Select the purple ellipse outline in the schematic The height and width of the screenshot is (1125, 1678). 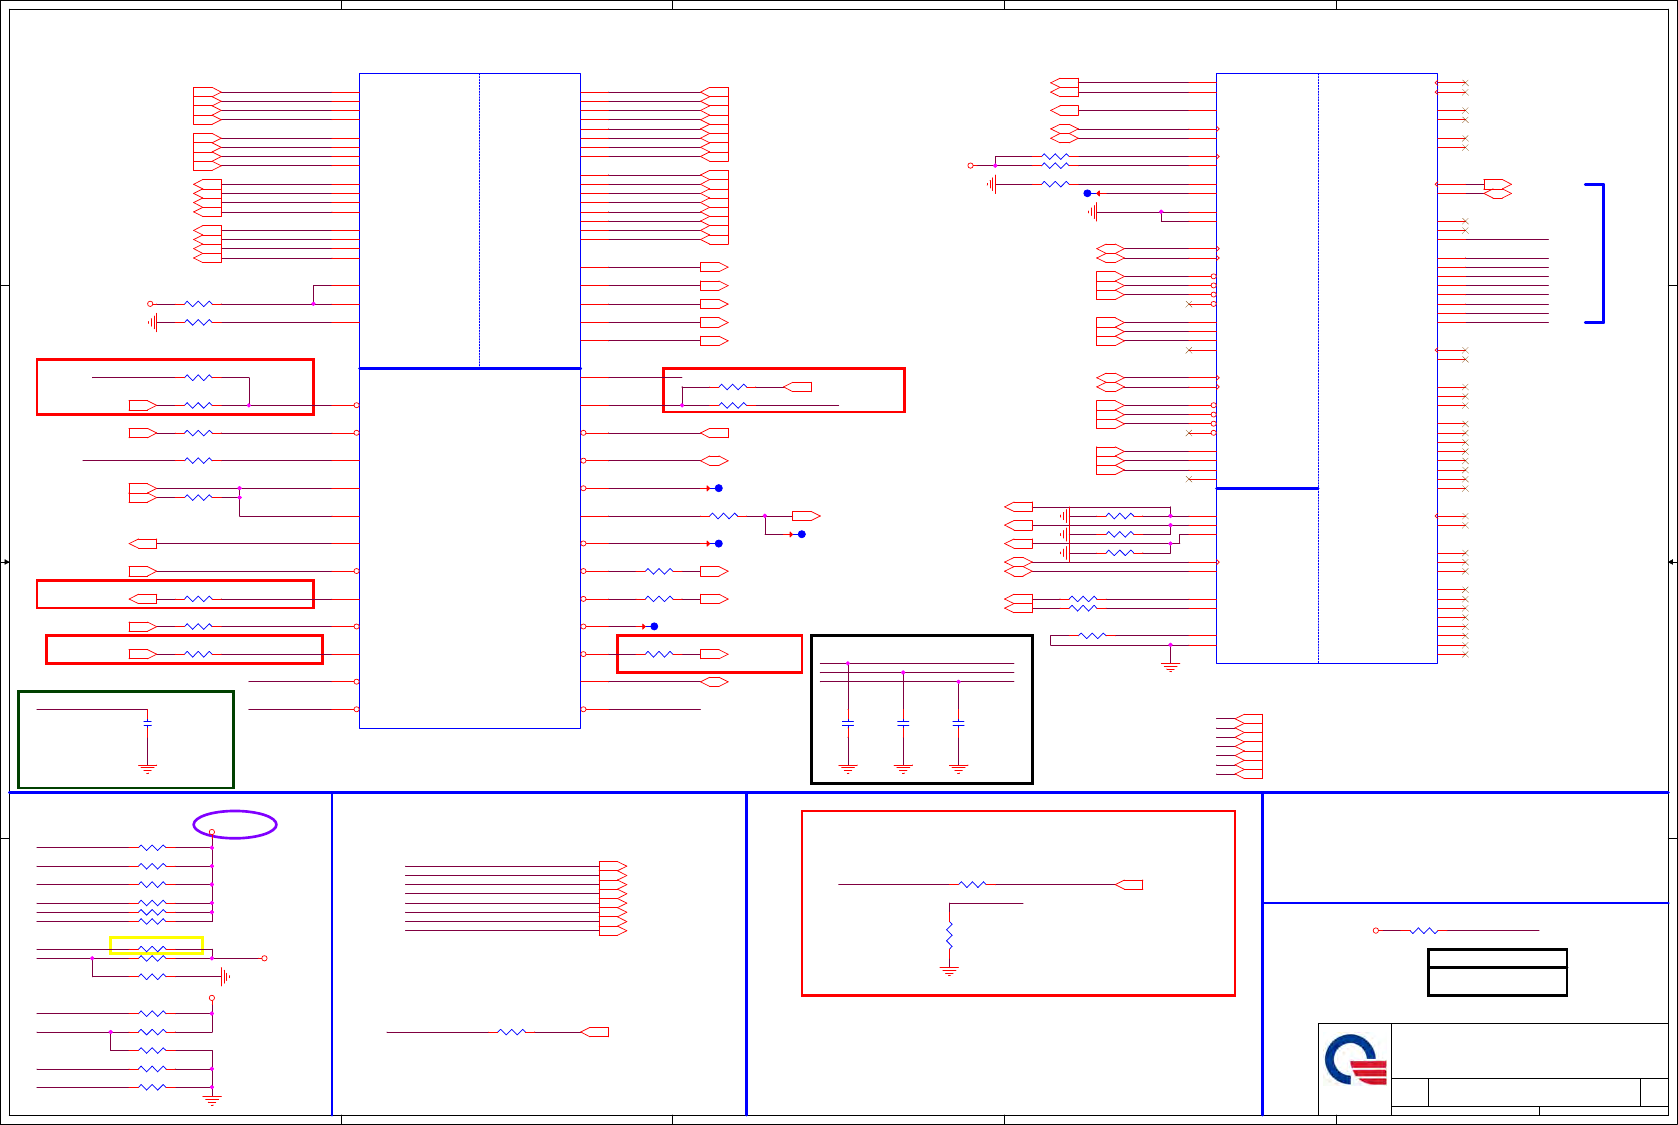tap(235, 825)
